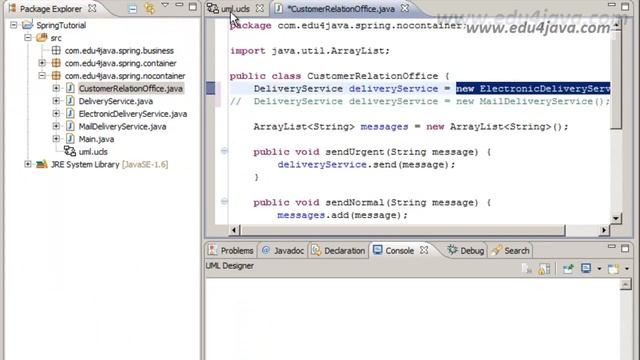
Task: Switch to CustomerRelationOffice.java editor tab
Action: click(x=341, y=9)
